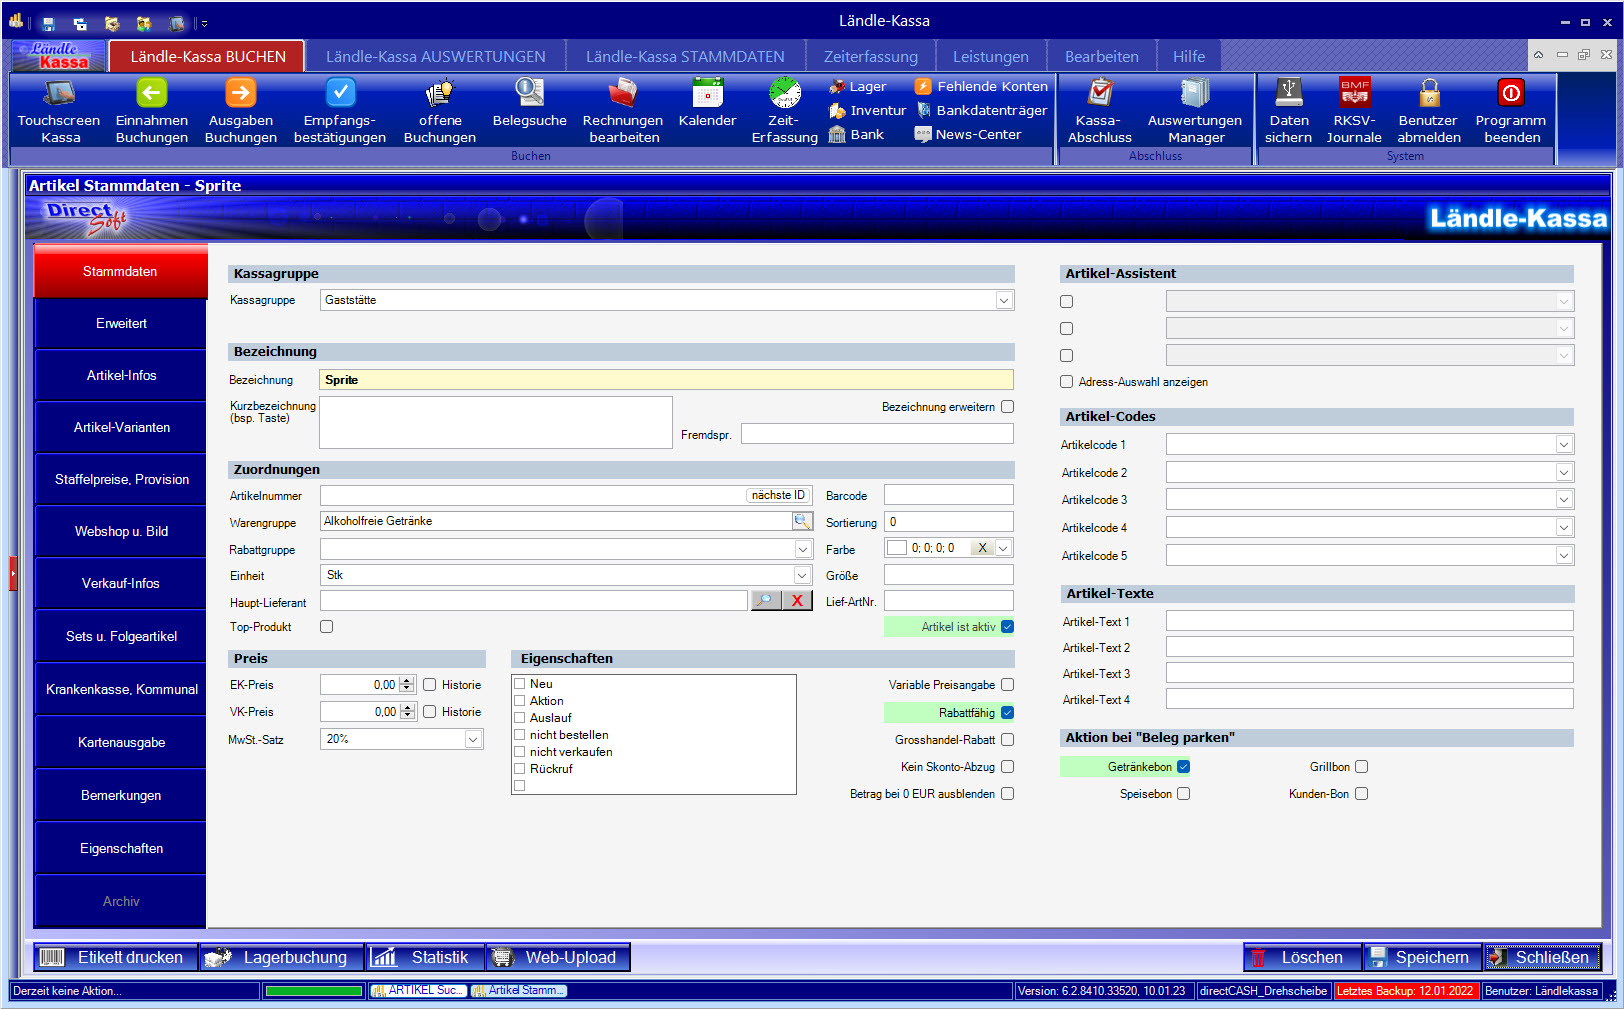The height and width of the screenshot is (1009, 1624).
Task: Open the Zeiterfassung ribbon tab
Action: 870,57
